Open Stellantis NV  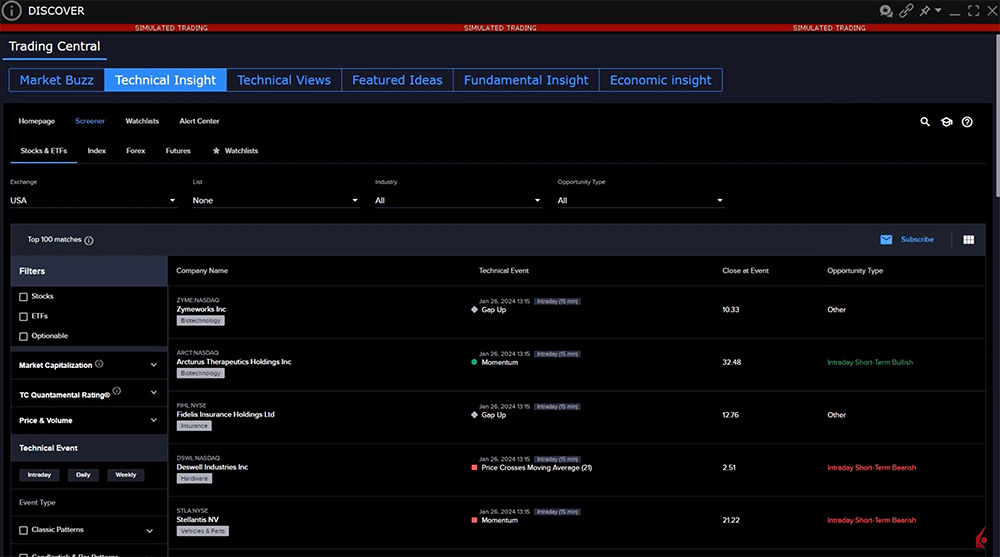197,519
